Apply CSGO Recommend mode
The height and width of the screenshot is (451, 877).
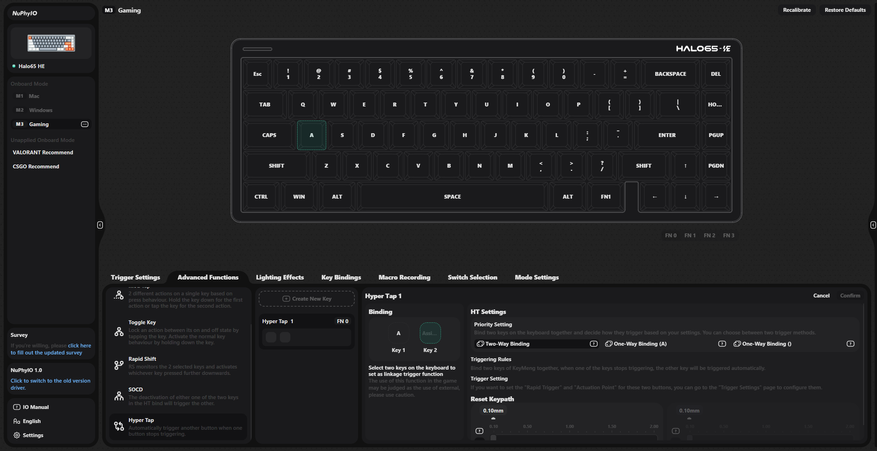point(36,166)
